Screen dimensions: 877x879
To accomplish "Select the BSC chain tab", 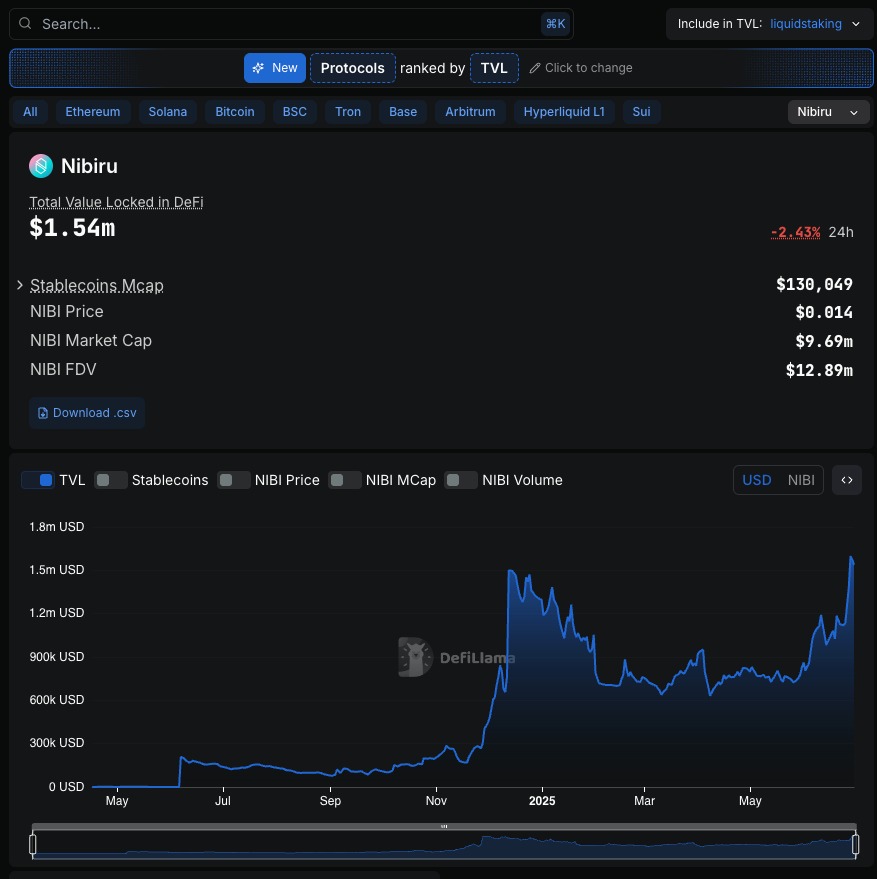I will tap(294, 112).
